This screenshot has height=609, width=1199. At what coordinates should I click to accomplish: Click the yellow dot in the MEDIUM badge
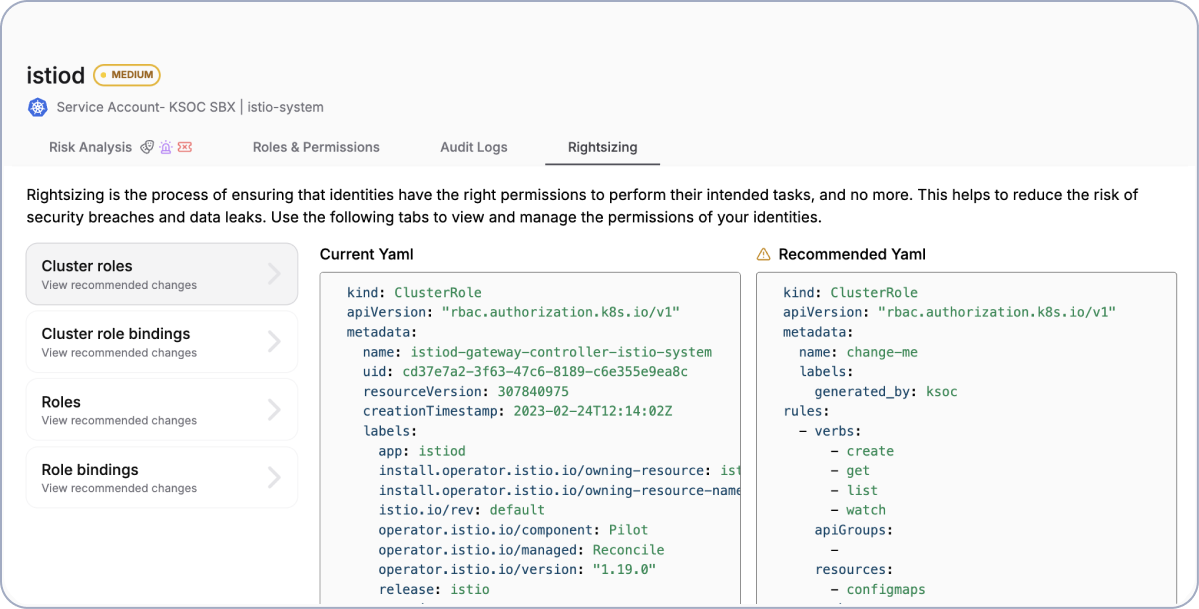point(103,75)
